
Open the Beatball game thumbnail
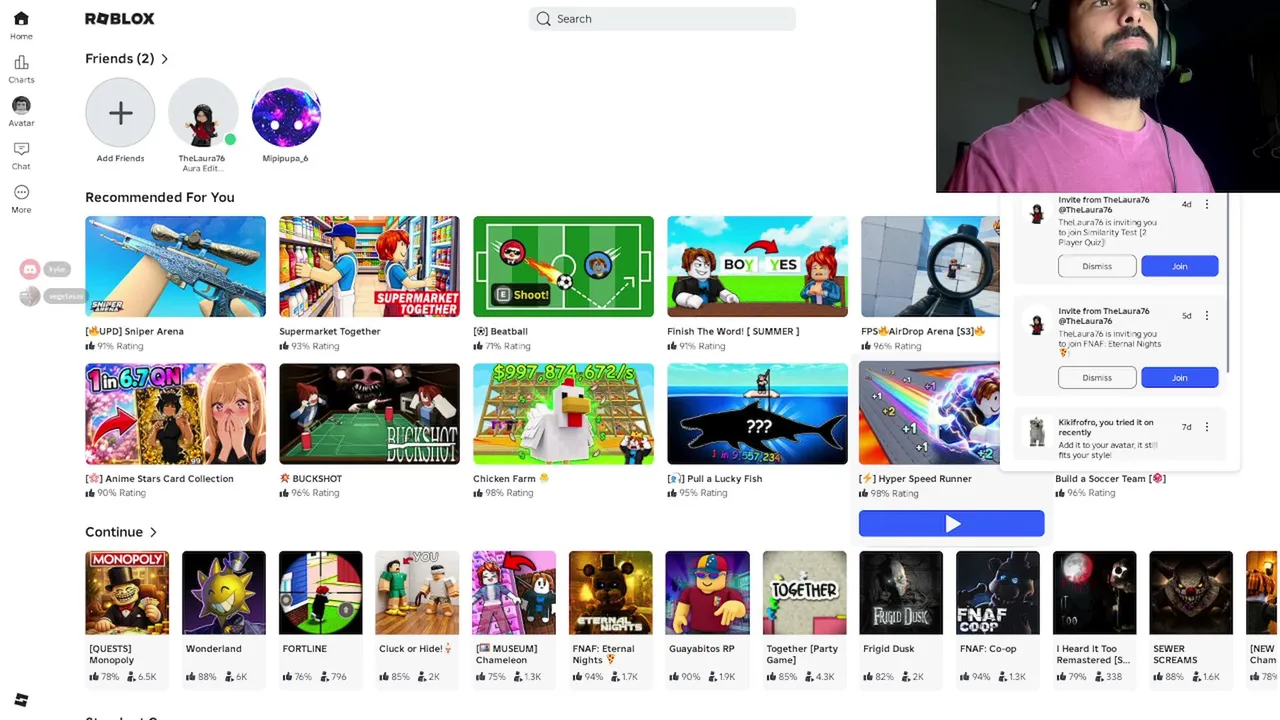coord(564,266)
